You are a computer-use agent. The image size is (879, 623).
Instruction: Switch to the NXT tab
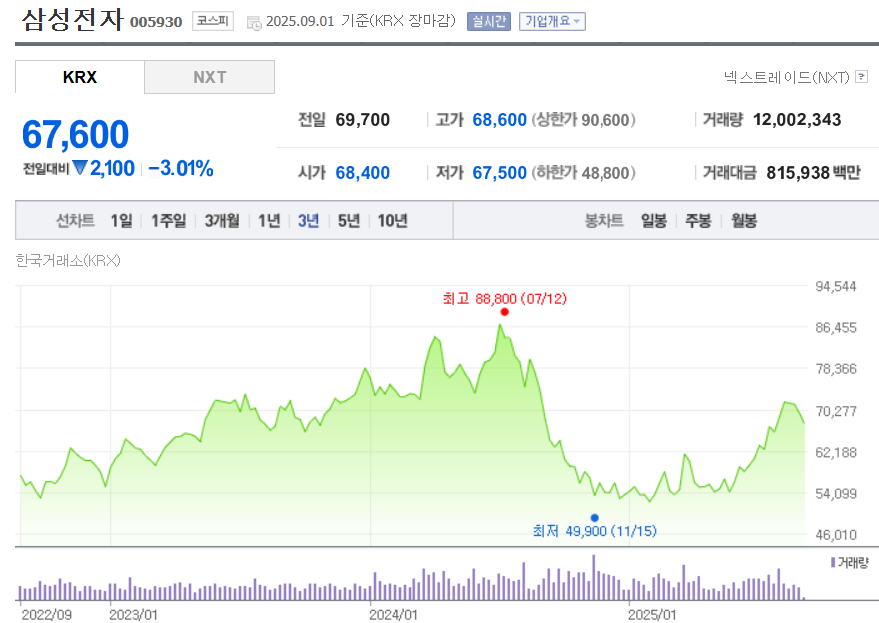210,77
